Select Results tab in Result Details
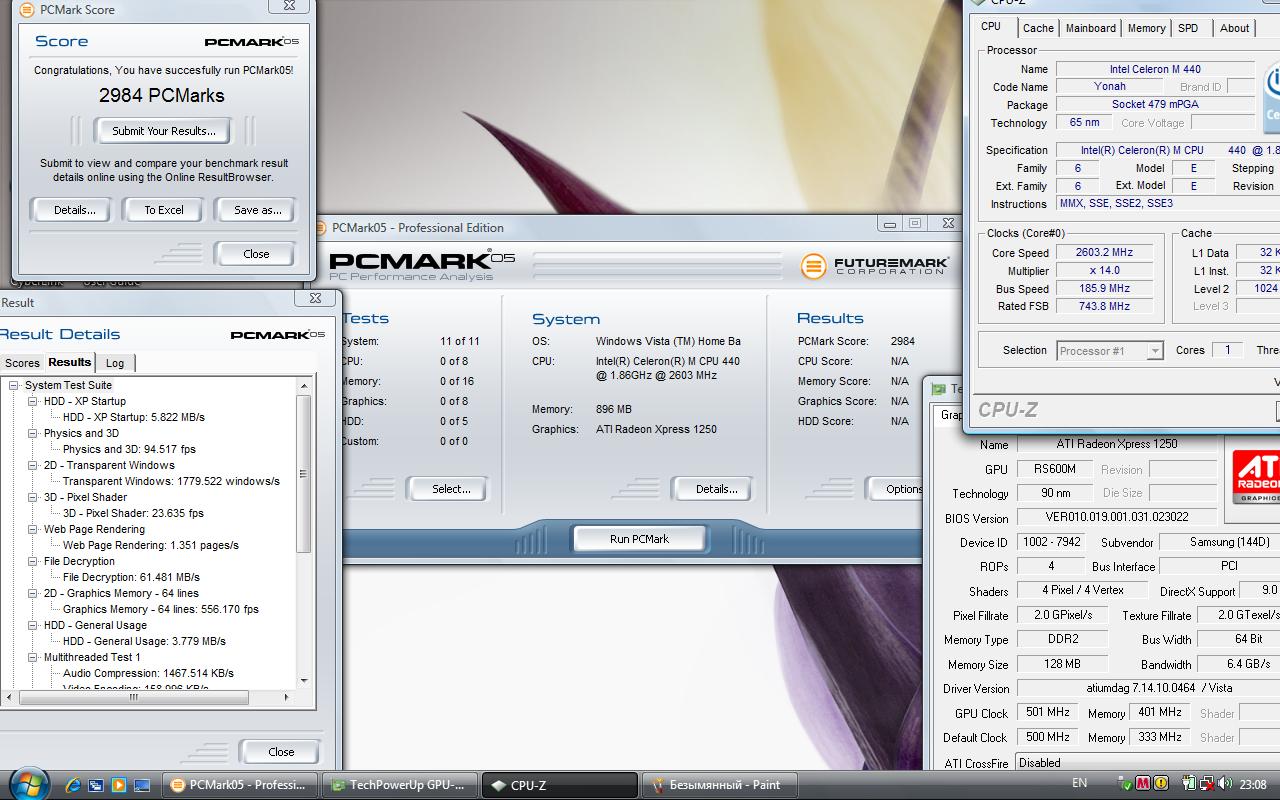 (x=70, y=362)
